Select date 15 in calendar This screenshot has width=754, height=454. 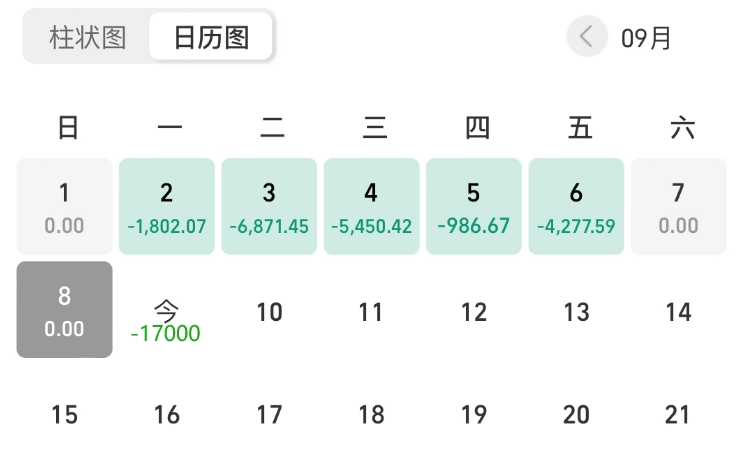point(64,415)
